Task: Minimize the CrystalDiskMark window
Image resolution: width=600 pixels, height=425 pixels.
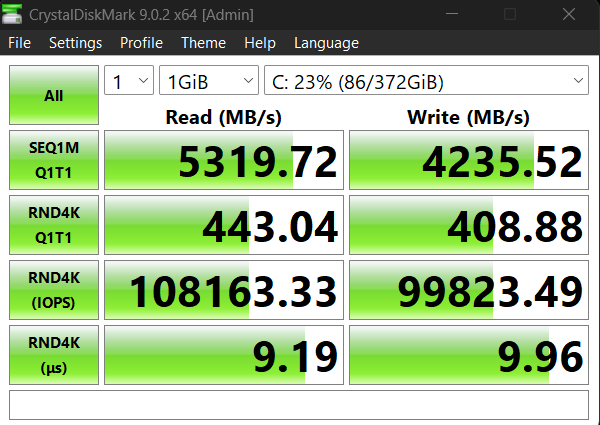Action: (x=452, y=14)
